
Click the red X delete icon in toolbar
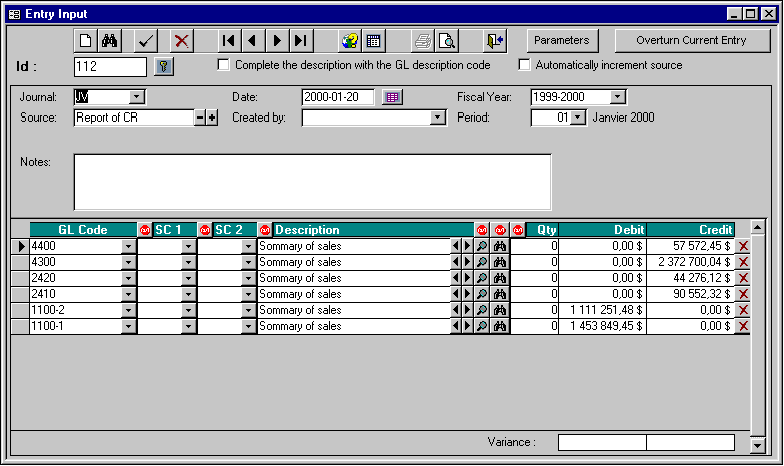coord(181,41)
